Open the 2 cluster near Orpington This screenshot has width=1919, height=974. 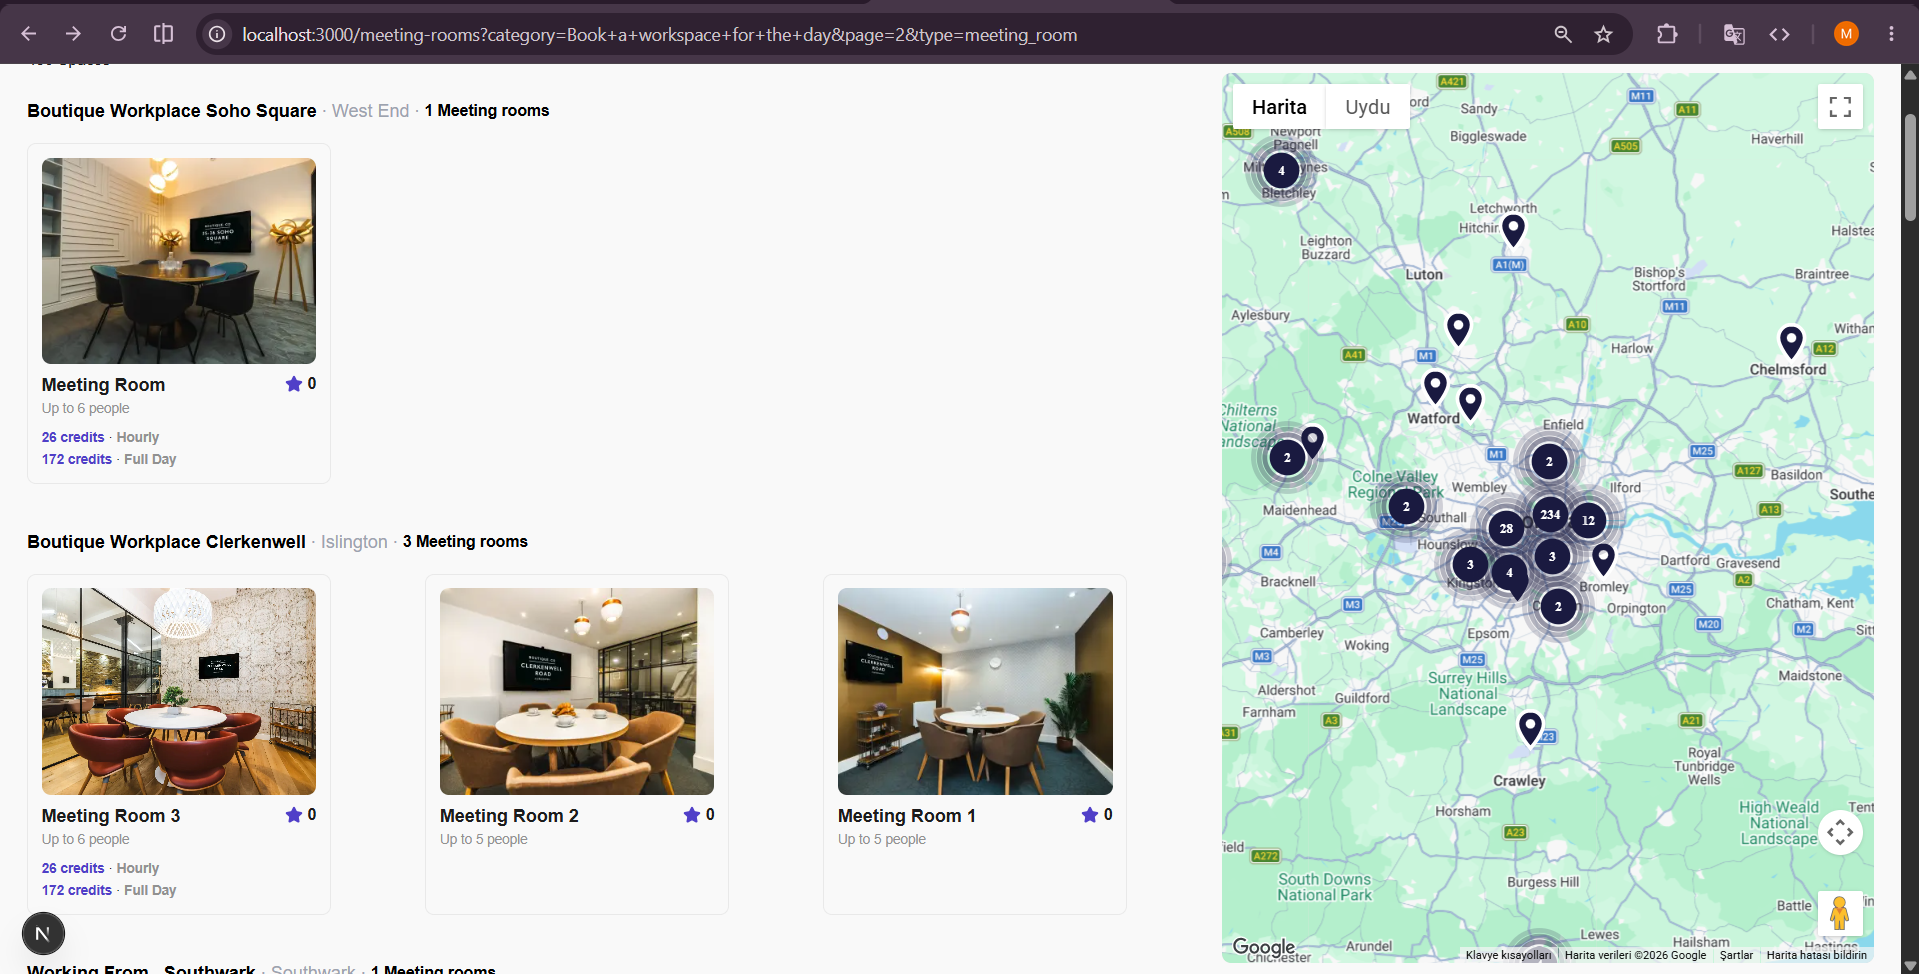click(1558, 606)
